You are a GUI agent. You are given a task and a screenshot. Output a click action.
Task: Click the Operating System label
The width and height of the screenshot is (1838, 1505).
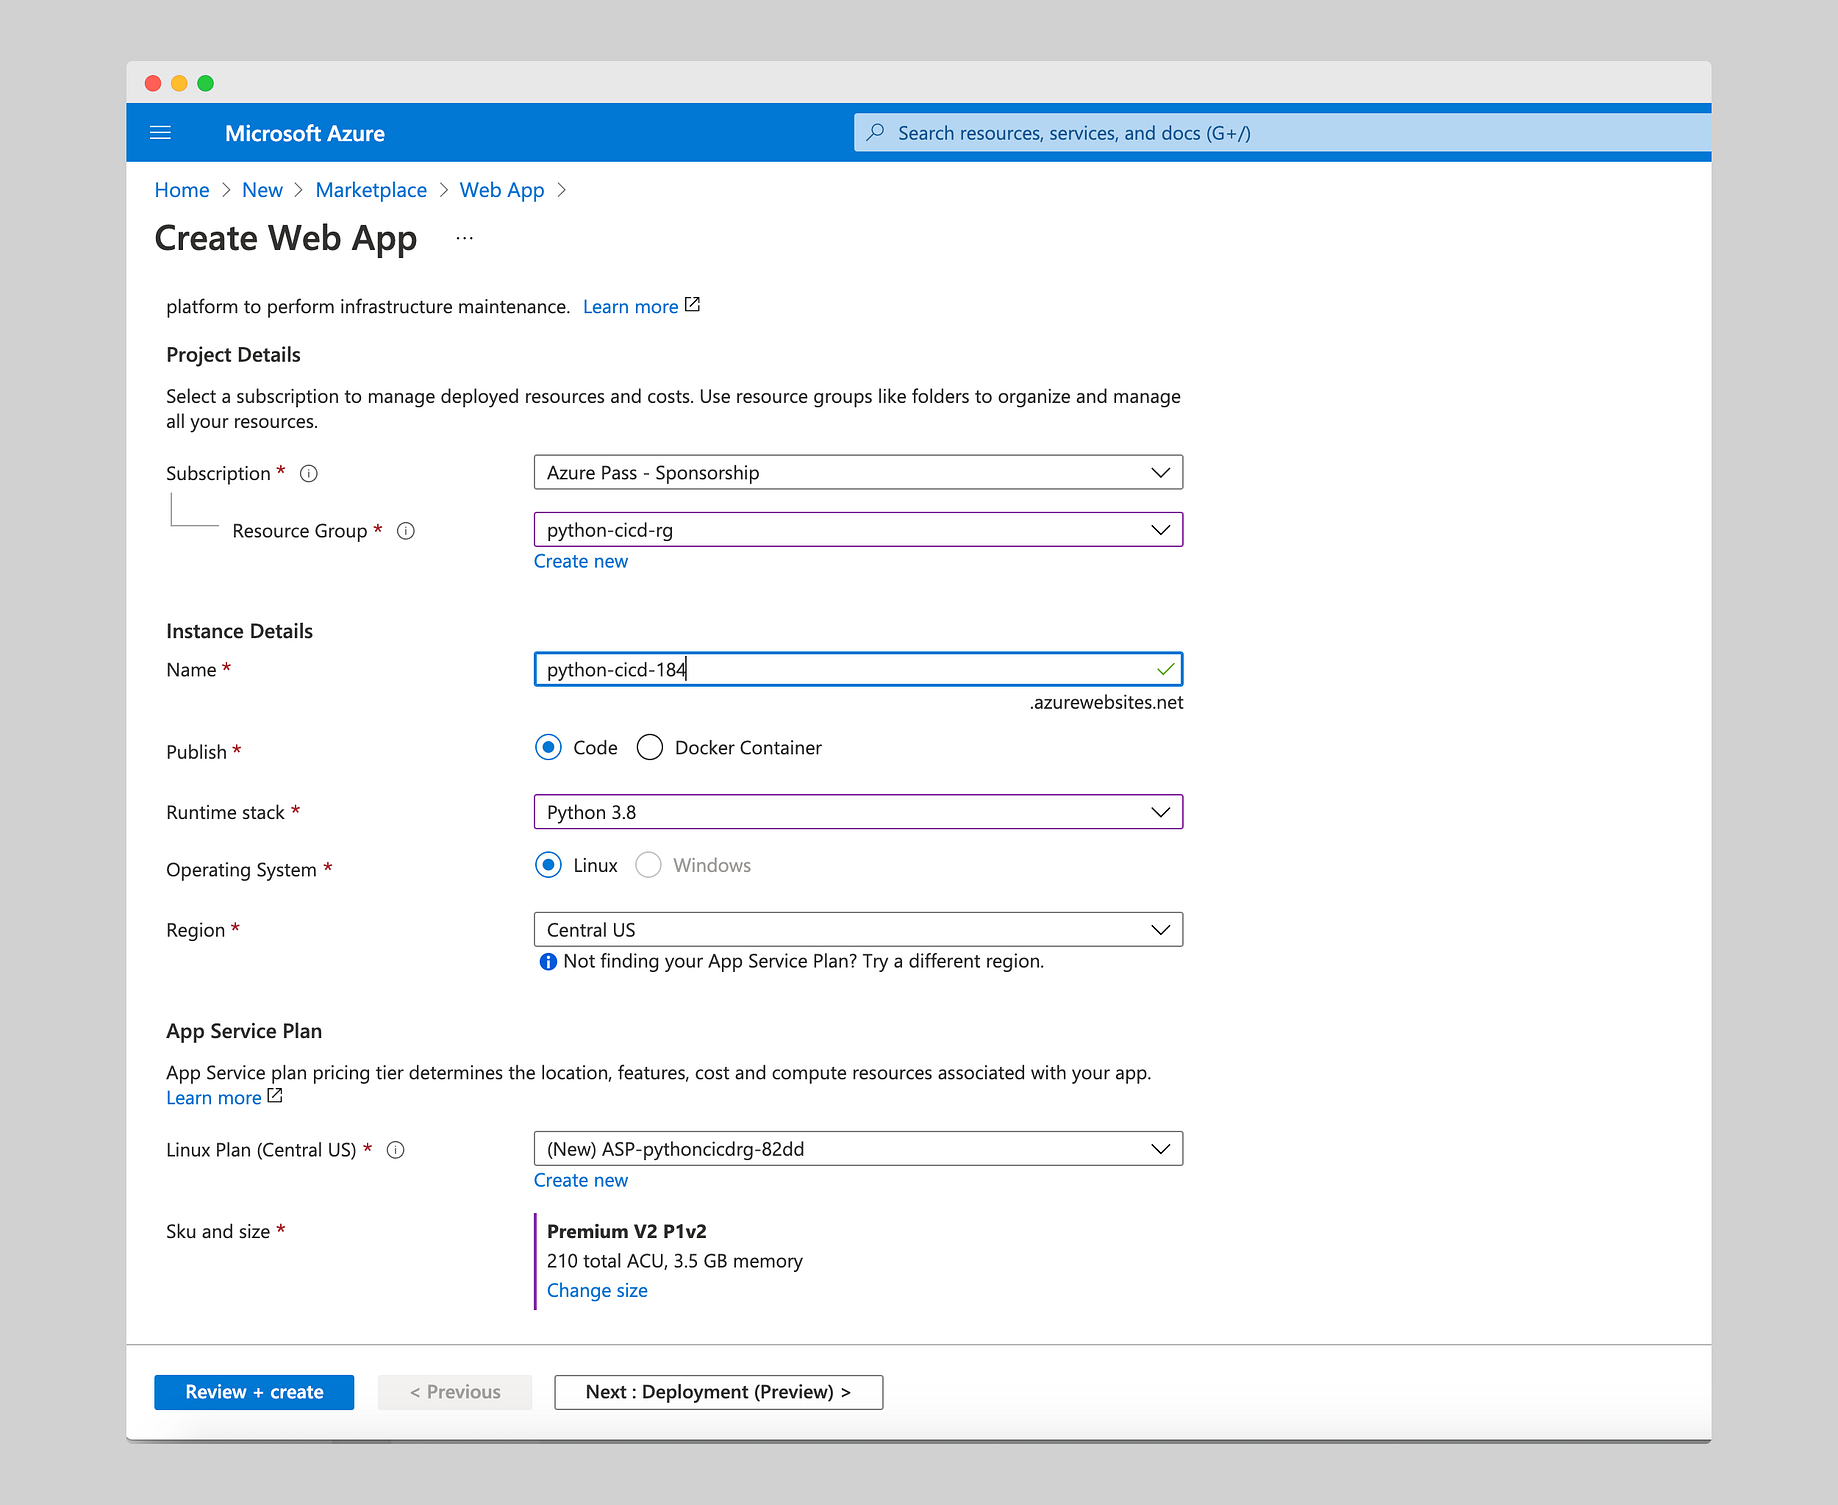point(241,870)
